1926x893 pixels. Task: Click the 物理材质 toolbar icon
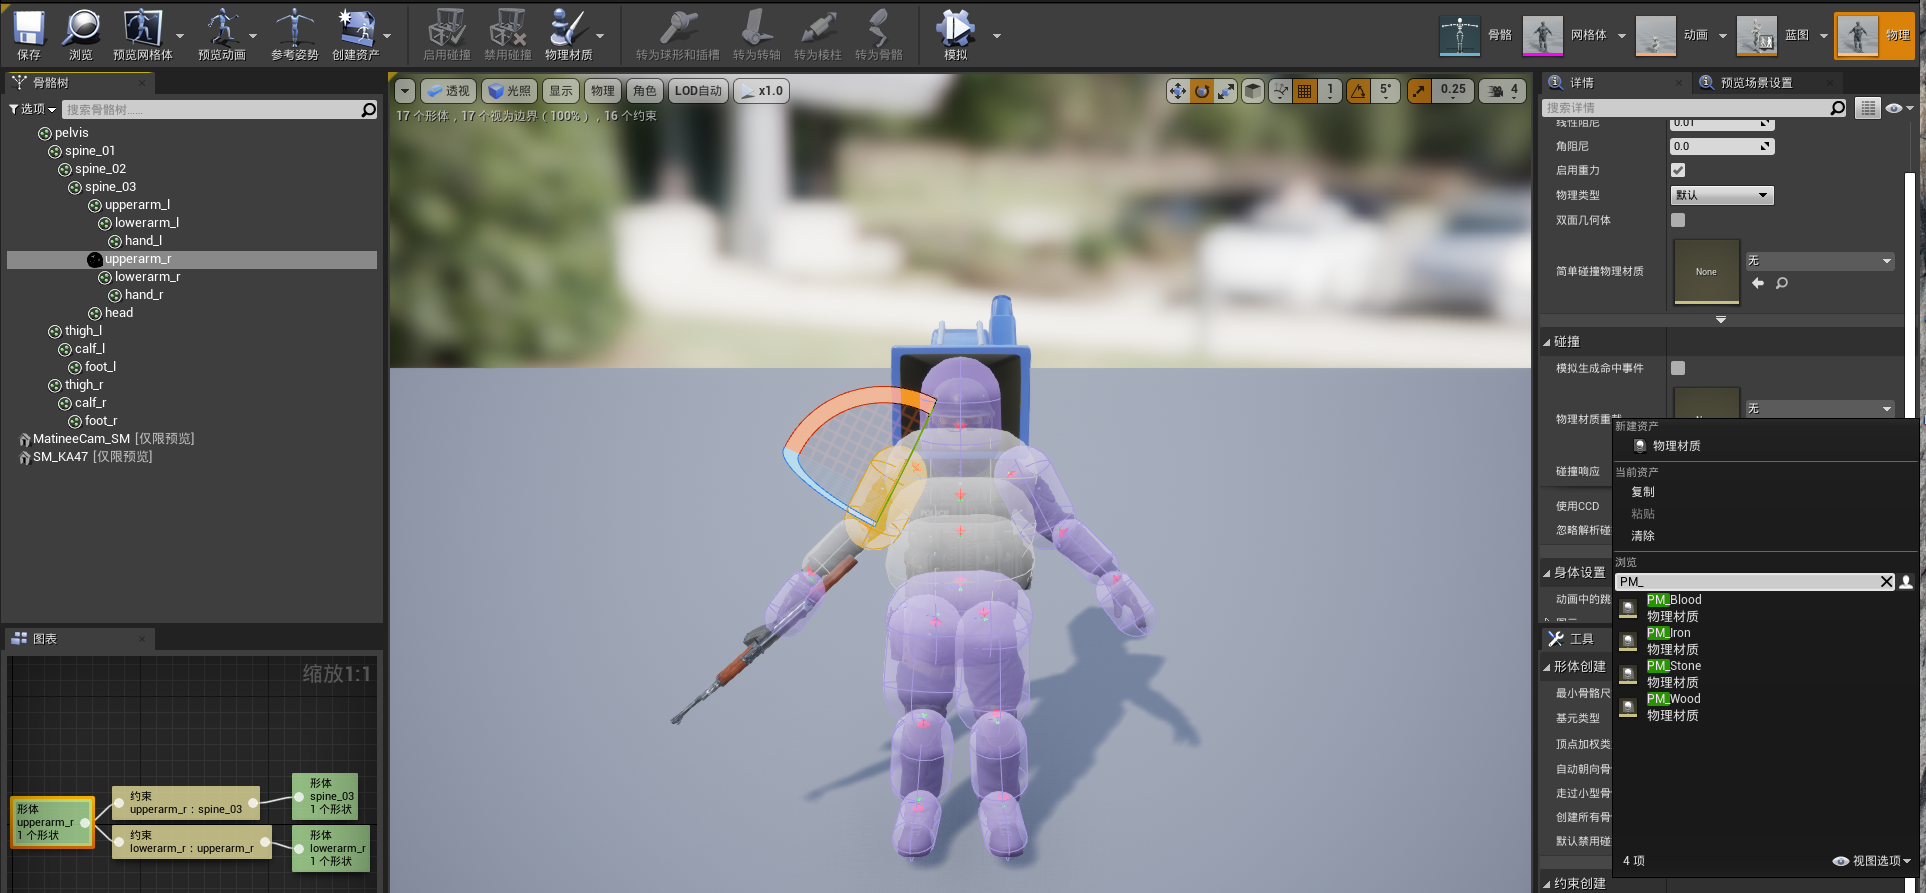567,29
